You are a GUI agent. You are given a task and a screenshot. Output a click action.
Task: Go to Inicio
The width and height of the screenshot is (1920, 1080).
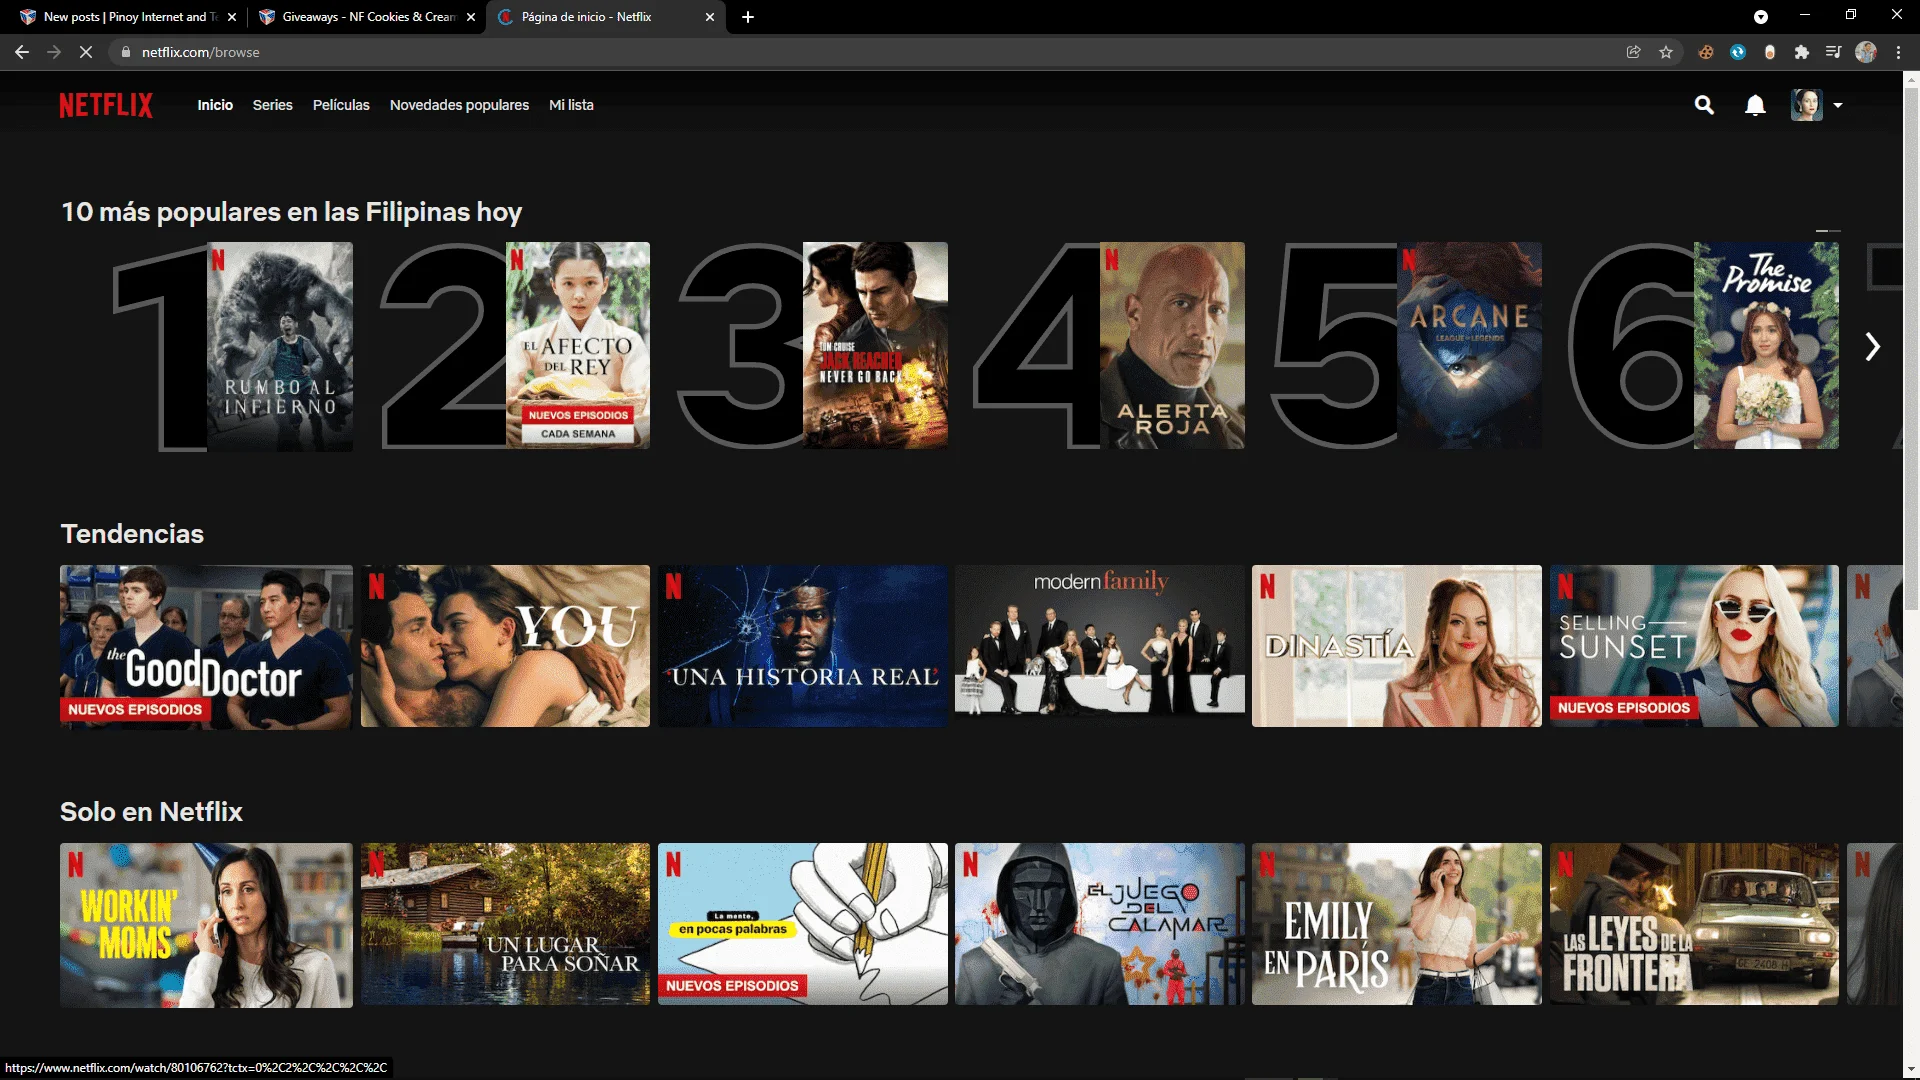(x=215, y=105)
